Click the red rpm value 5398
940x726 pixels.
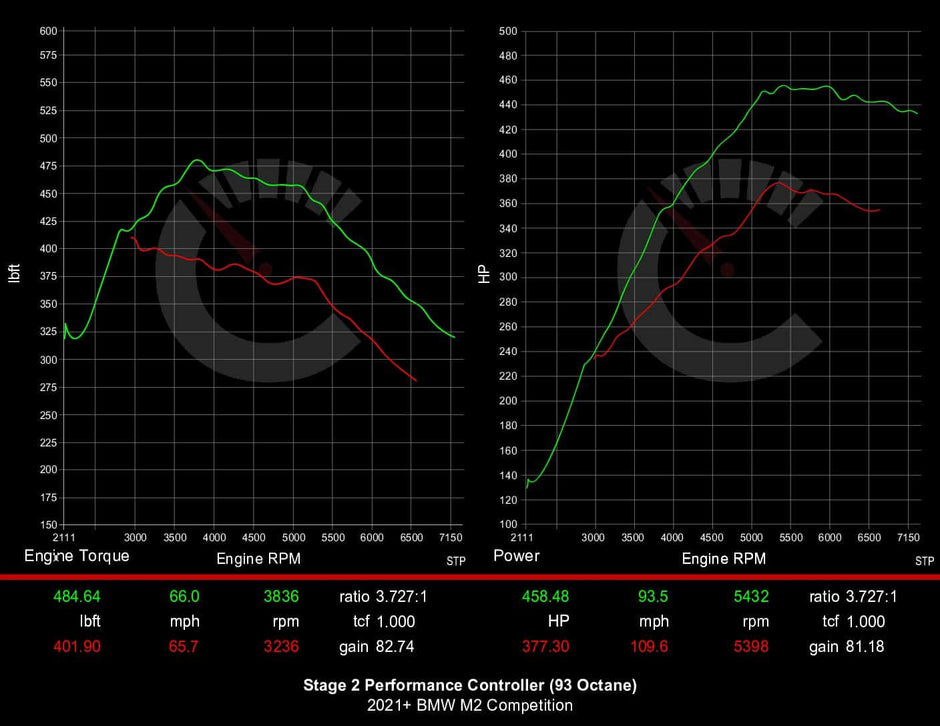pyautogui.click(x=751, y=646)
